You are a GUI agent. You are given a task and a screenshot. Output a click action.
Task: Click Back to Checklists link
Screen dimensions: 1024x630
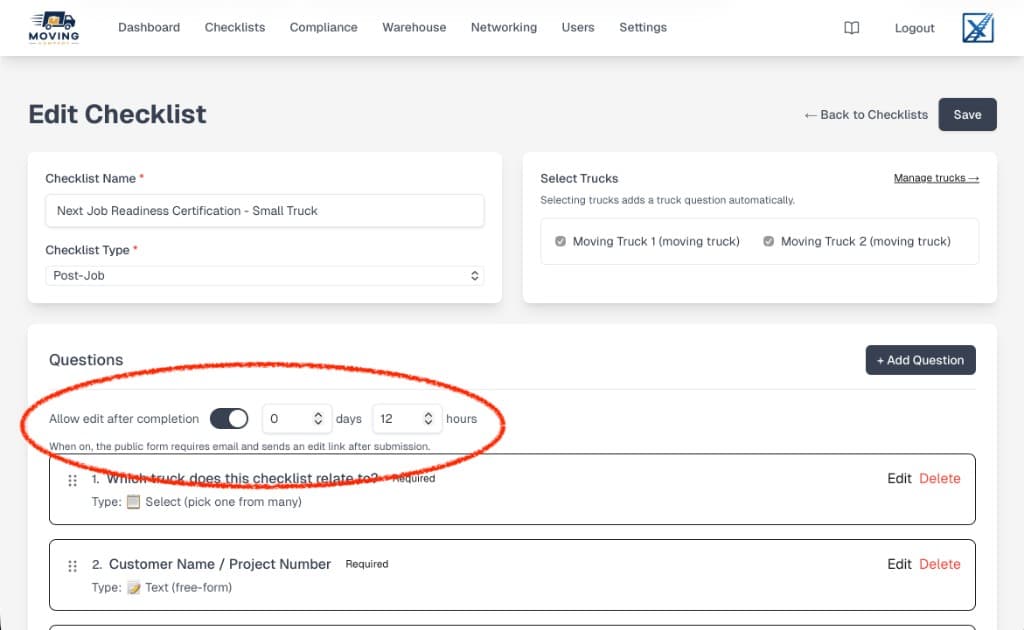click(x=866, y=115)
